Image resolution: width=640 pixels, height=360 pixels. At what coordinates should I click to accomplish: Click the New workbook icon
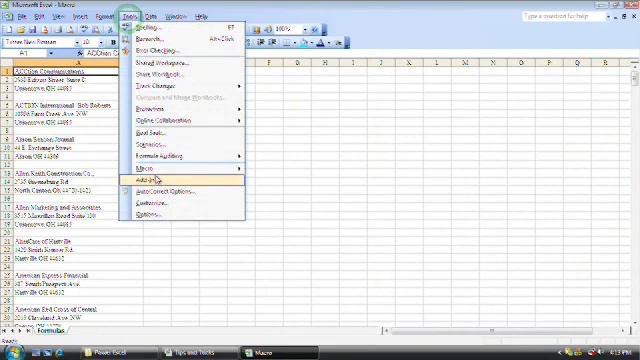pyautogui.click(x=9, y=29)
